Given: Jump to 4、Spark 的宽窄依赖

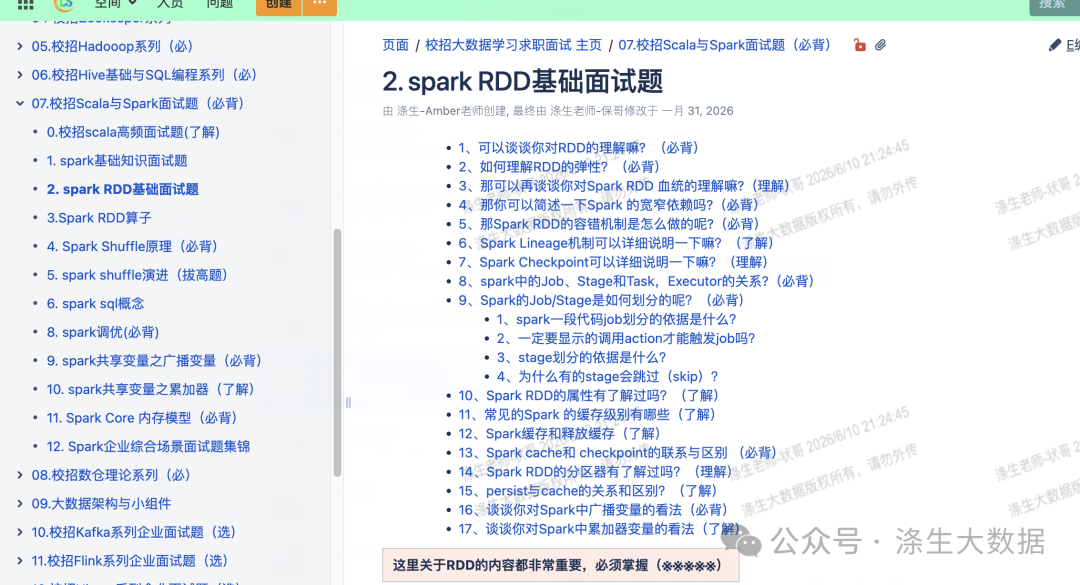Looking at the screenshot, I should [x=608, y=205].
